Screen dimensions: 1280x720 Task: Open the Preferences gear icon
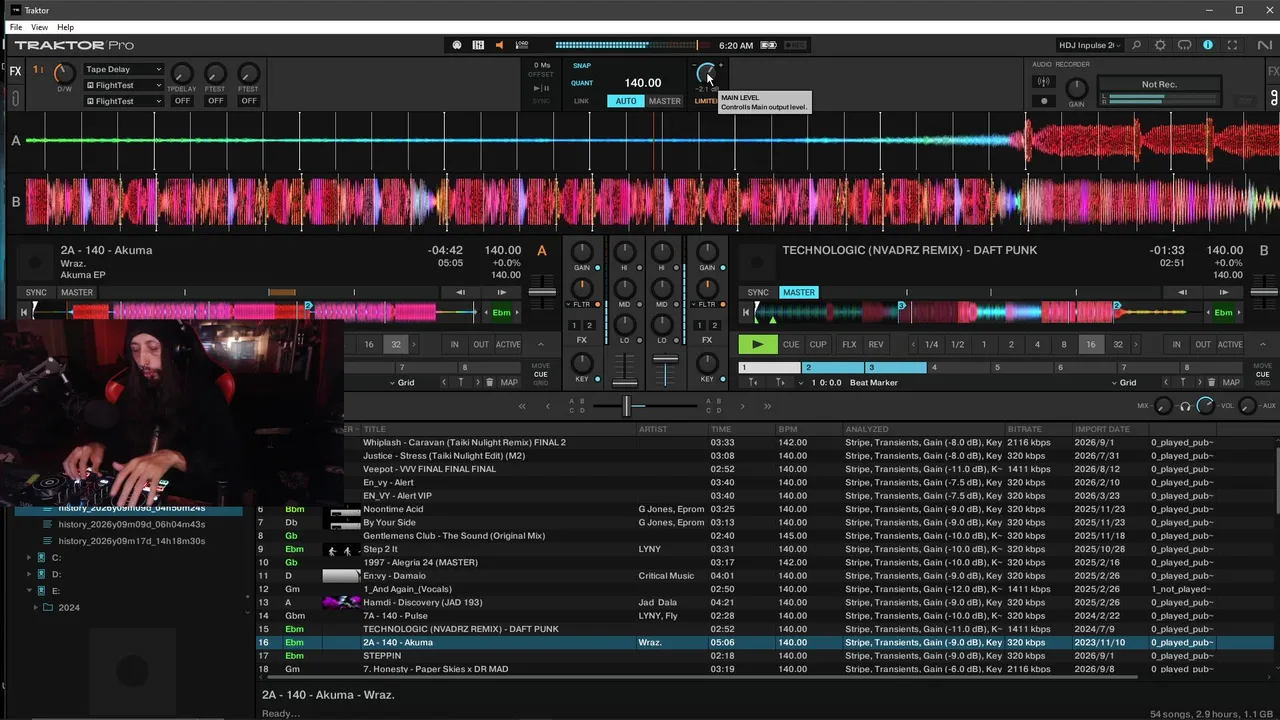coord(1160,45)
